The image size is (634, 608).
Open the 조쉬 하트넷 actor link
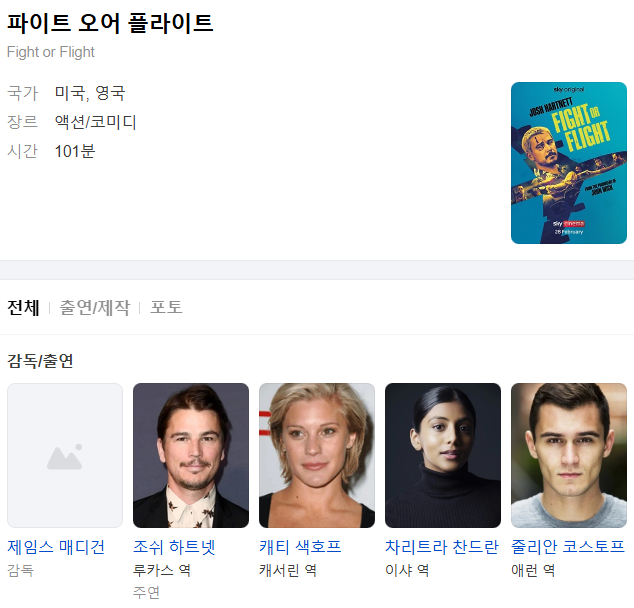[174, 547]
